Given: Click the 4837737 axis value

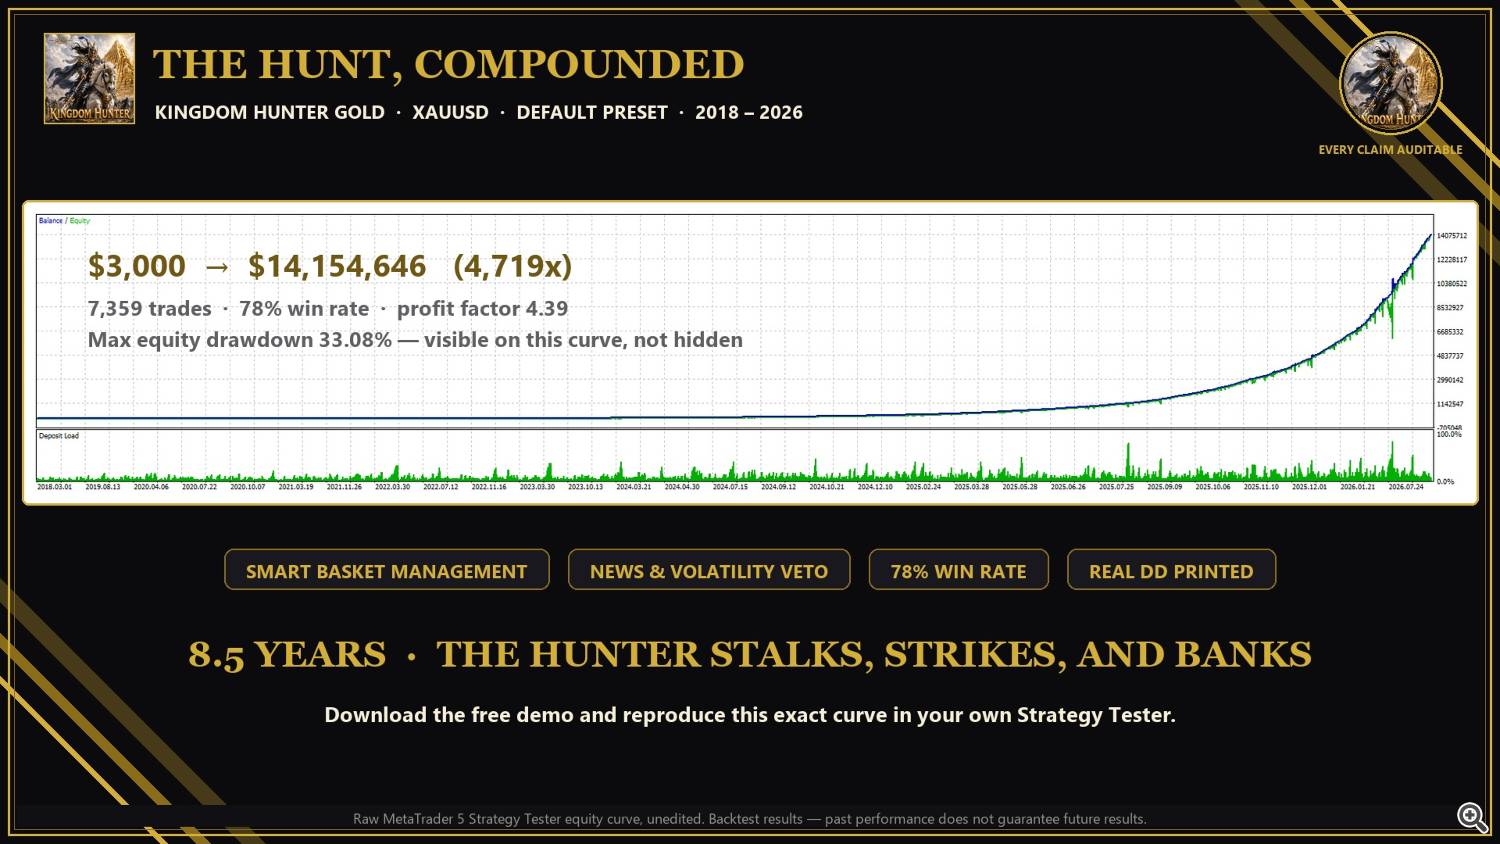Looking at the screenshot, I should click(1450, 356).
